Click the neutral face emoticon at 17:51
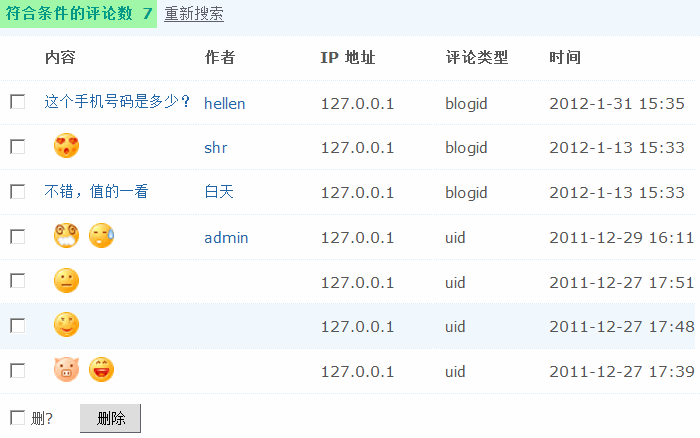The height and width of the screenshot is (438, 700). tap(66, 280)
